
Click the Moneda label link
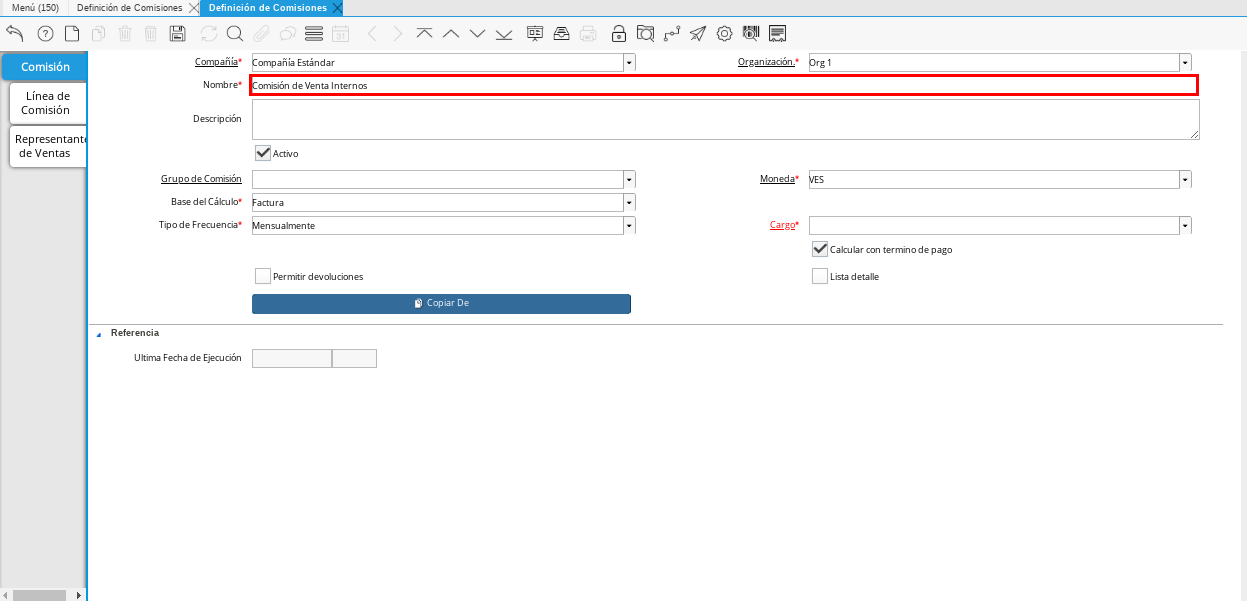[x=777, y=179]
